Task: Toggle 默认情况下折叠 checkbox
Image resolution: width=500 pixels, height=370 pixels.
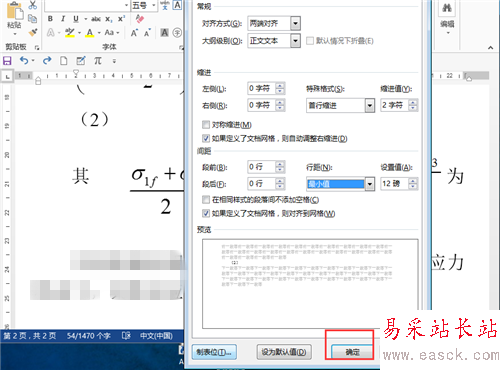Action: tap(310, 41)
